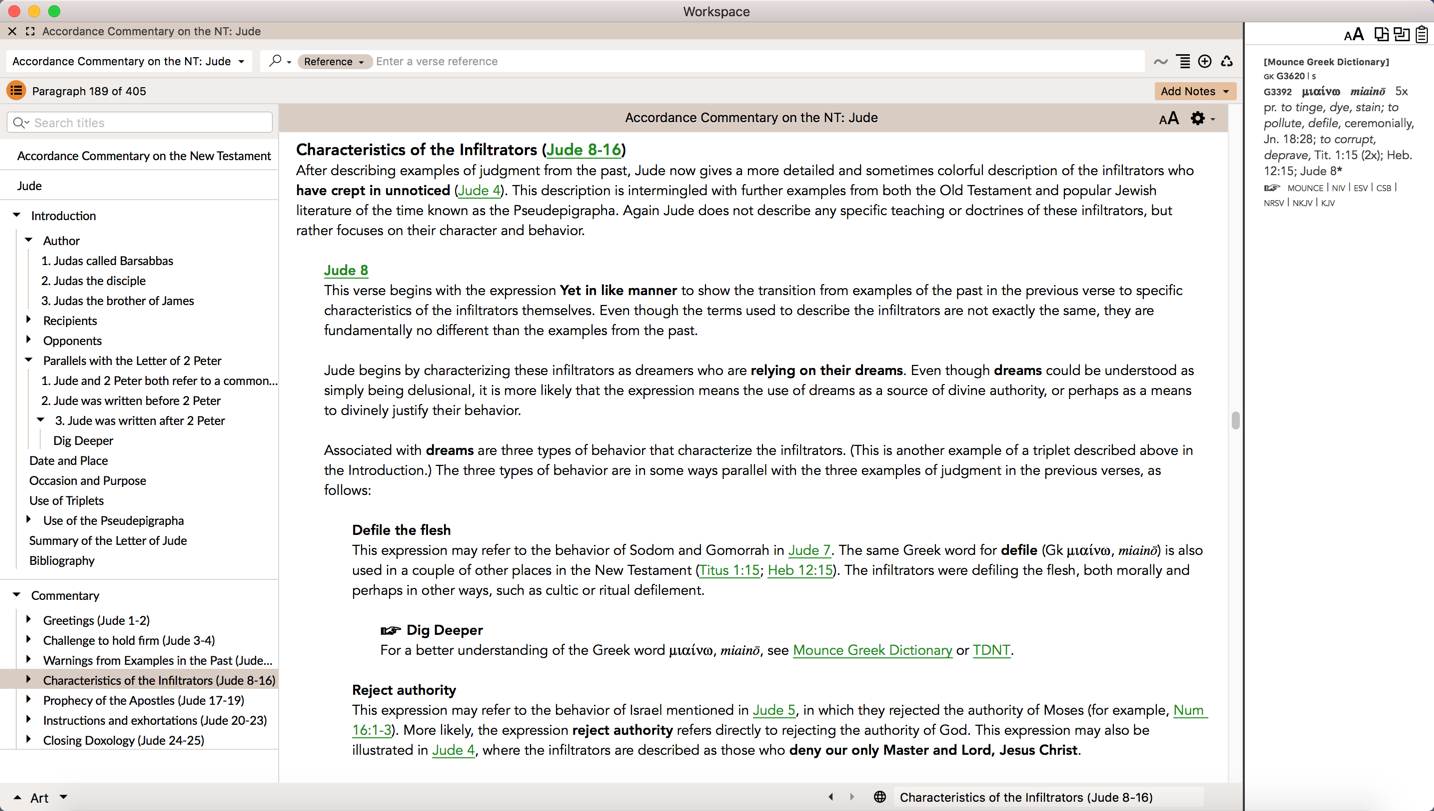Click the circled plus add icon

(1205, 62)
